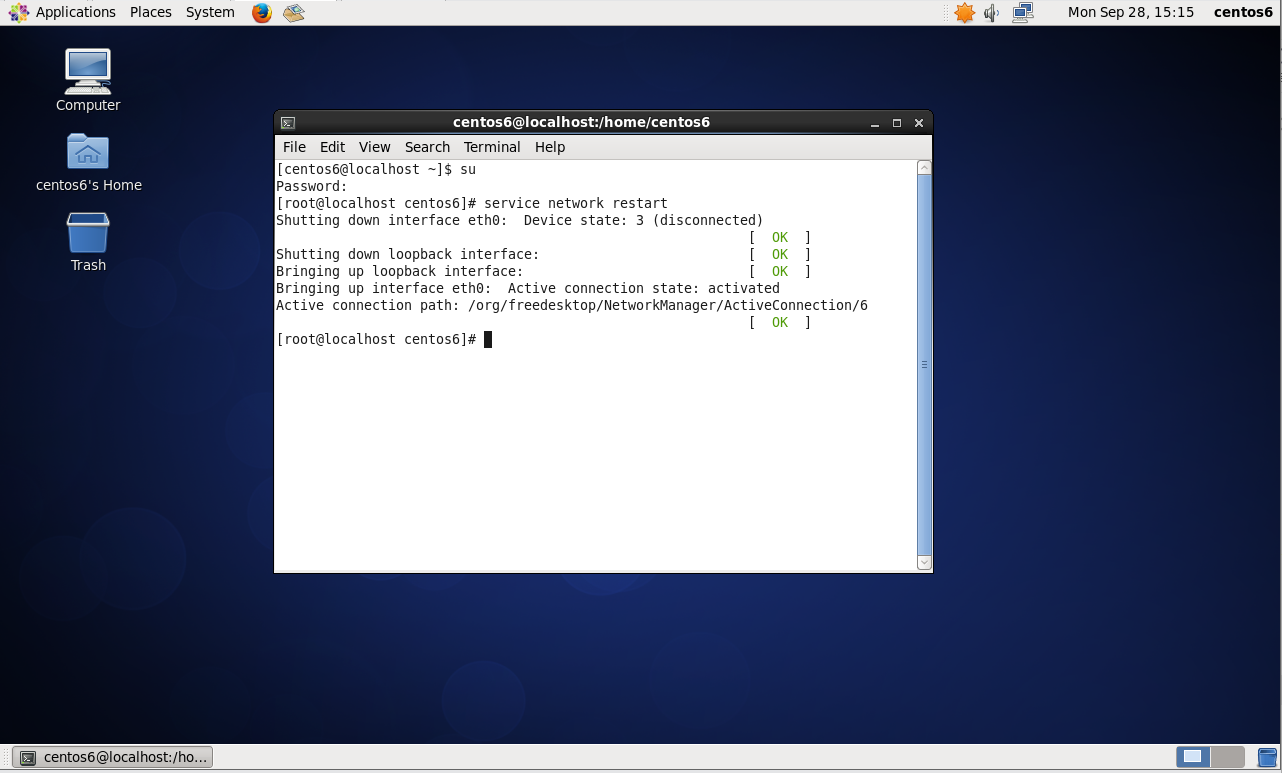Open the Search menu in the terminal
Screen dimensions: 1282x773
[427, 147]
